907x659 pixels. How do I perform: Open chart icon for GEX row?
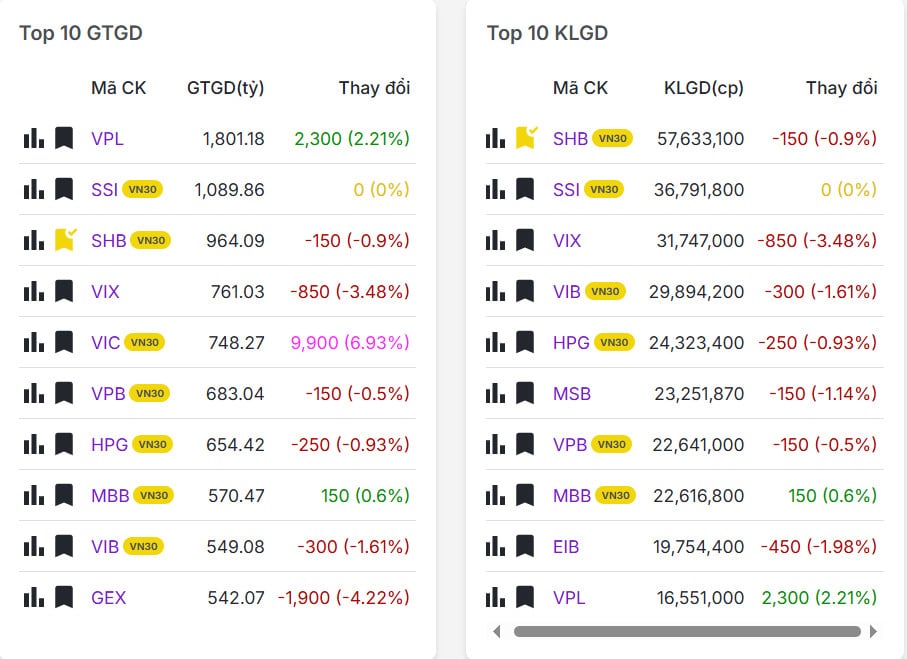[33, 597]
